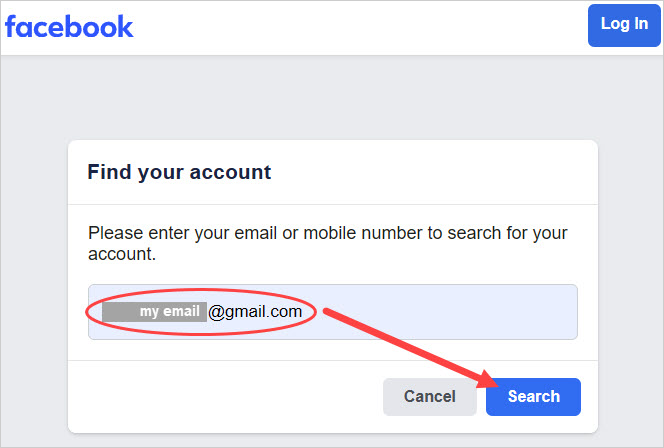Image resolution: width=664 pixels, height=448 pixels.
Task: Click the gray page background above the dialog
Action: 330,98
